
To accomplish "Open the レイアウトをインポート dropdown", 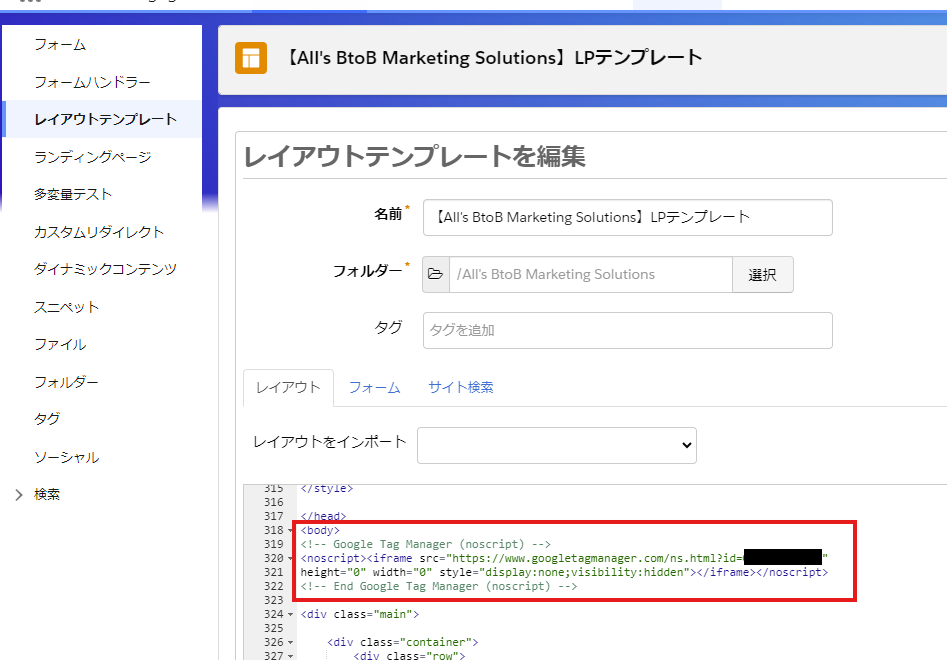I will coord(556,444).
